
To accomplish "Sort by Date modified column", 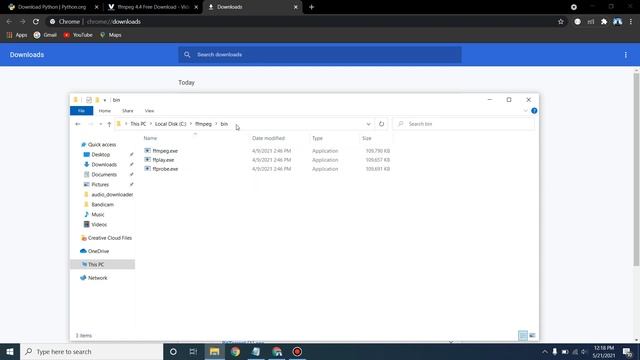I will (x=268, y=138).
